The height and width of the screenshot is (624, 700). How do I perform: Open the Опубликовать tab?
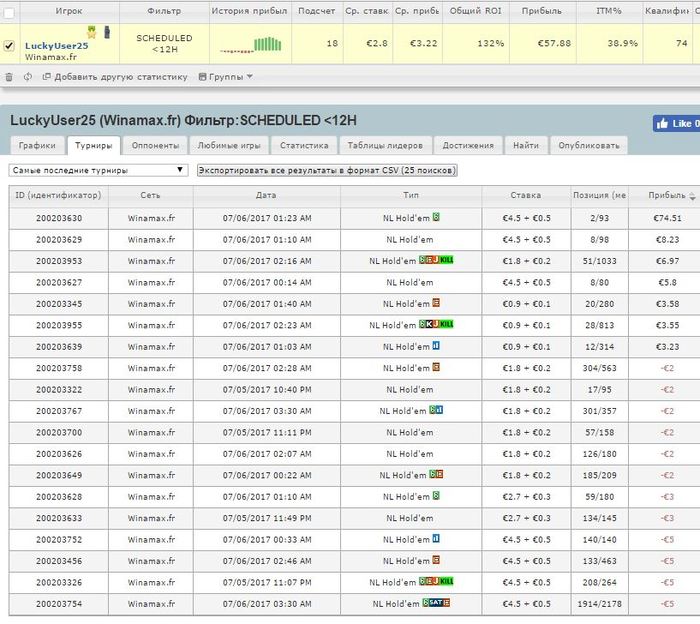pyautogui.click(x=589, y=146)
